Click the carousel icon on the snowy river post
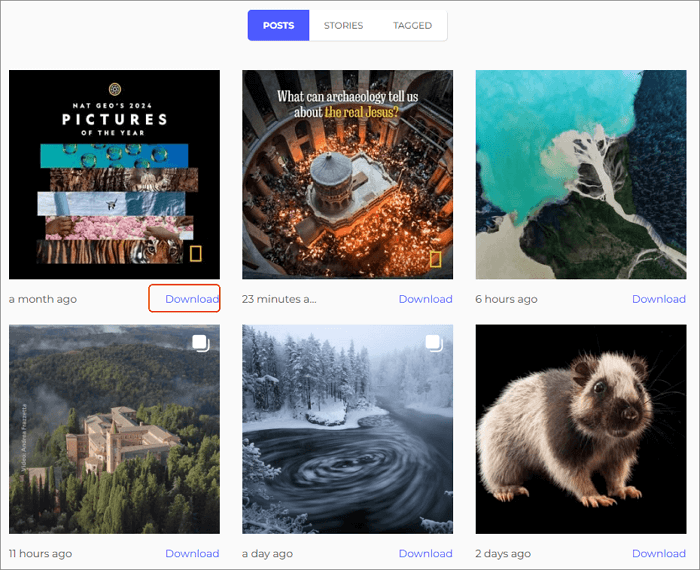 click(433, 343)
